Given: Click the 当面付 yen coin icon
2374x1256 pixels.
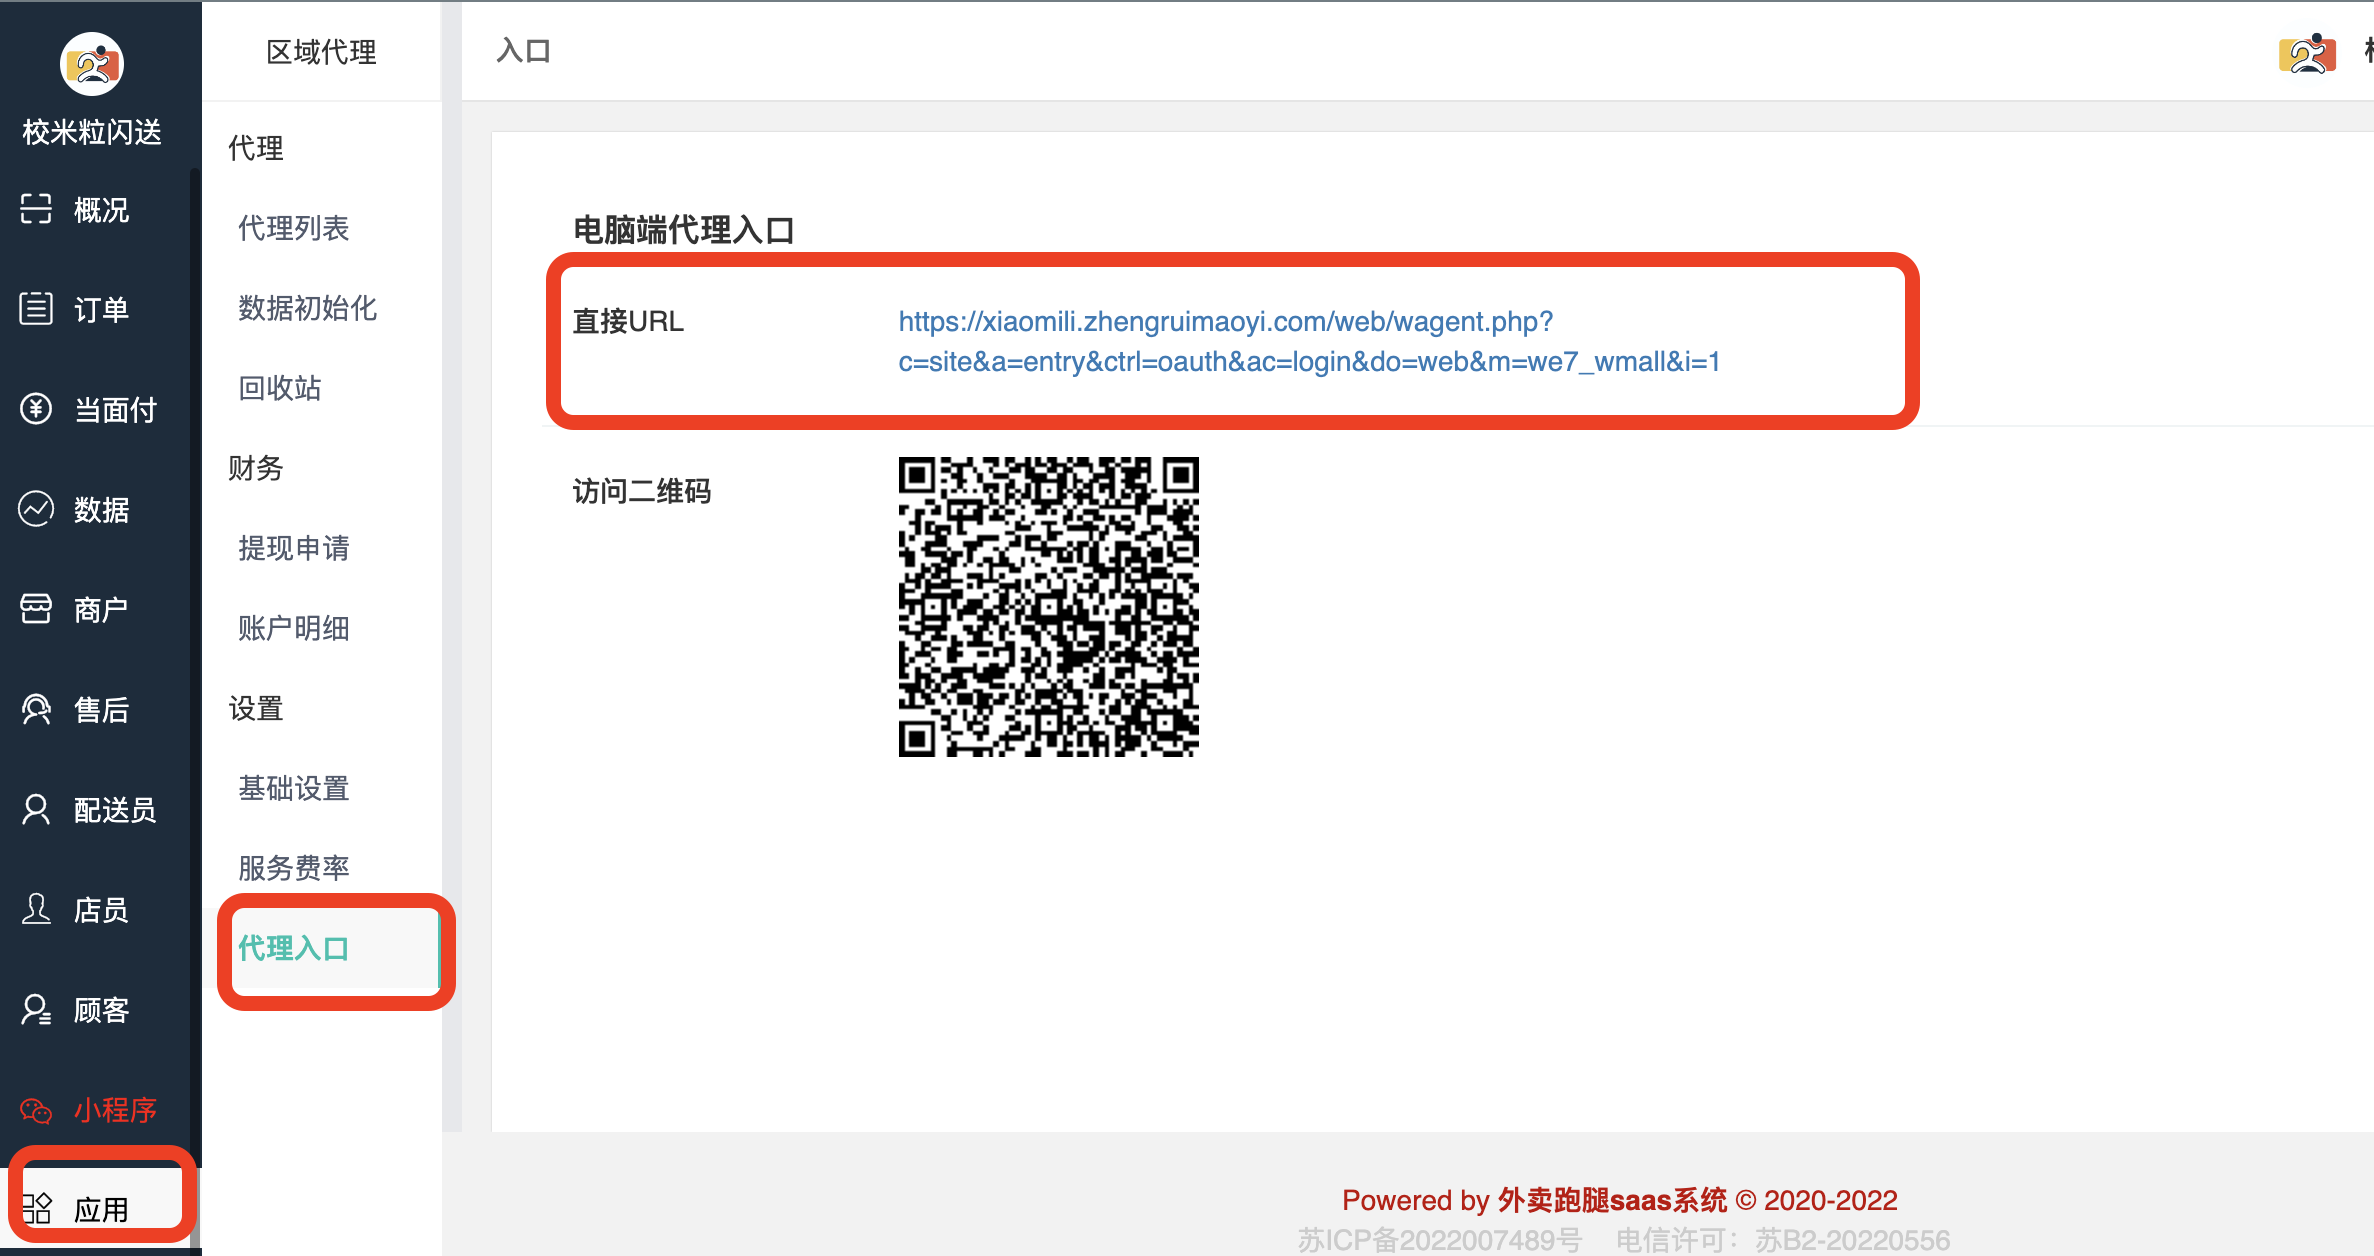Looking at the screenshot, I should (36, 409).
